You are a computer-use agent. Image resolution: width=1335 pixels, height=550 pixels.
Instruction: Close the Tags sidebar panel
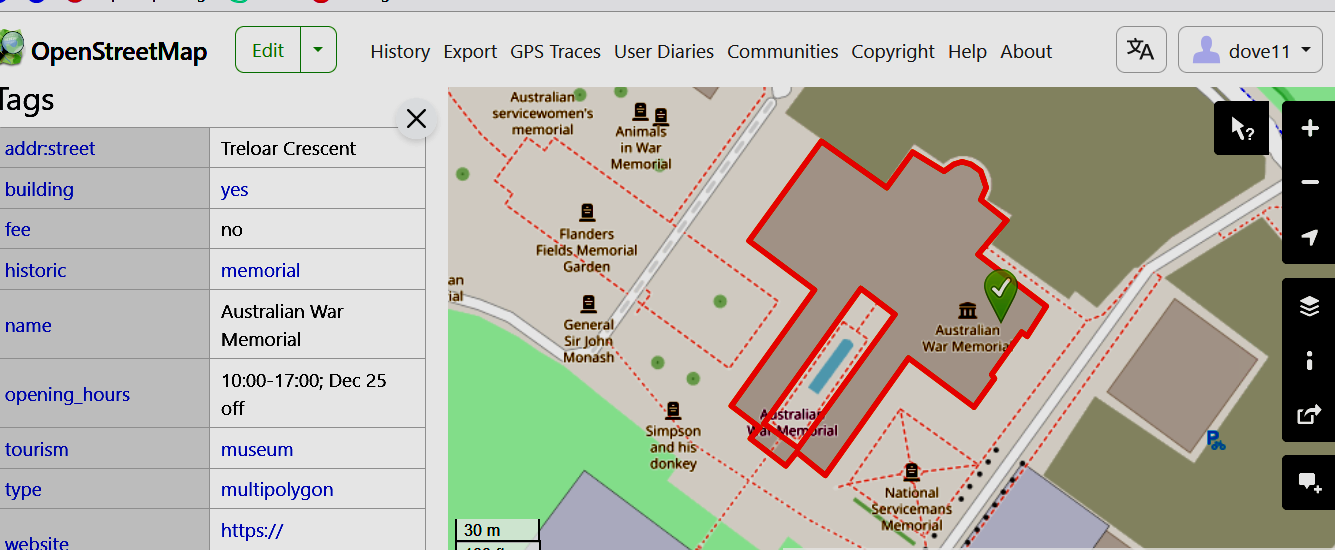point(416,119)
